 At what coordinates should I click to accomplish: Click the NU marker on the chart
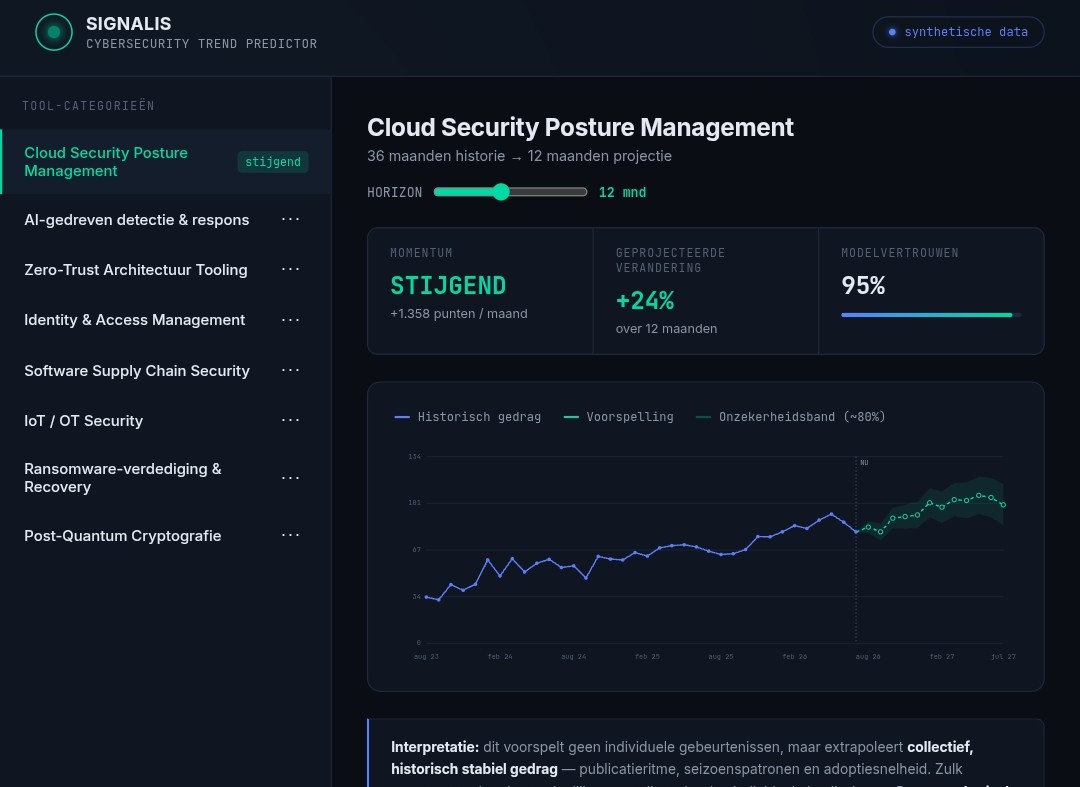[864, 463]
